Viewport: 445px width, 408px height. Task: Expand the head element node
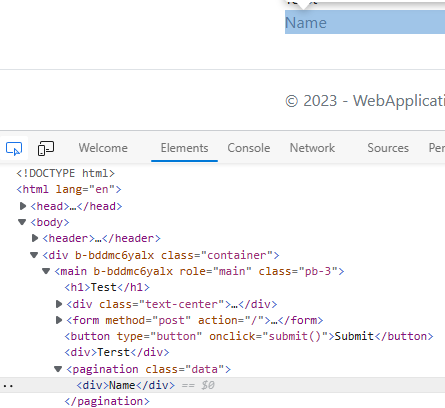[x=23, y=206]
